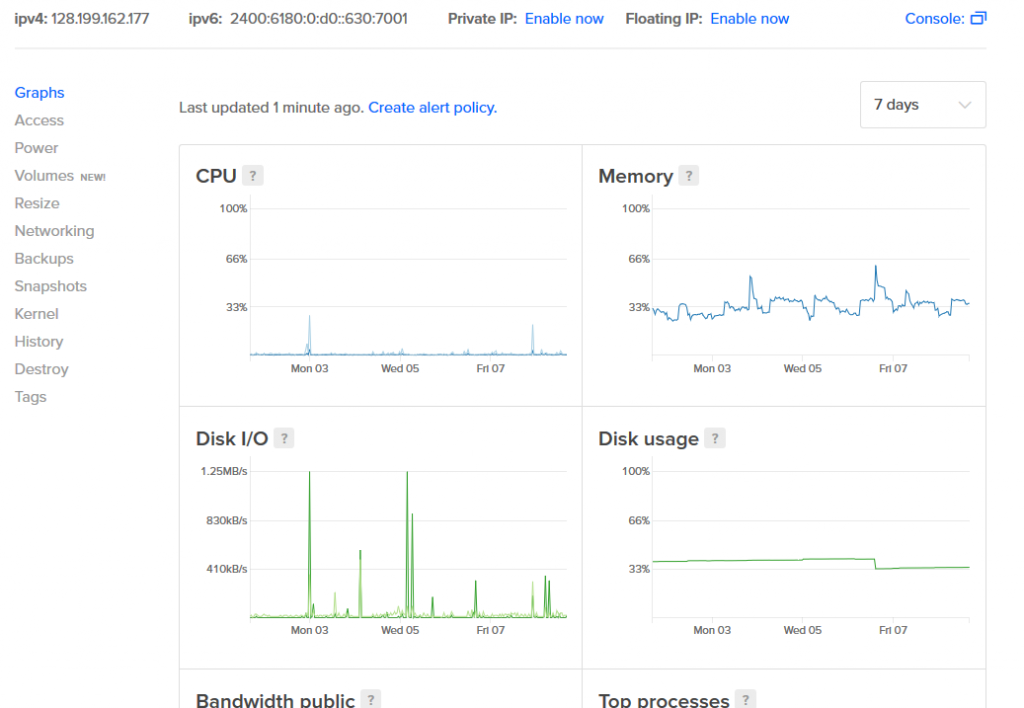Open the Networking section
The height and width of the screenshot is (708, 1024).
[x=54, y=231]
